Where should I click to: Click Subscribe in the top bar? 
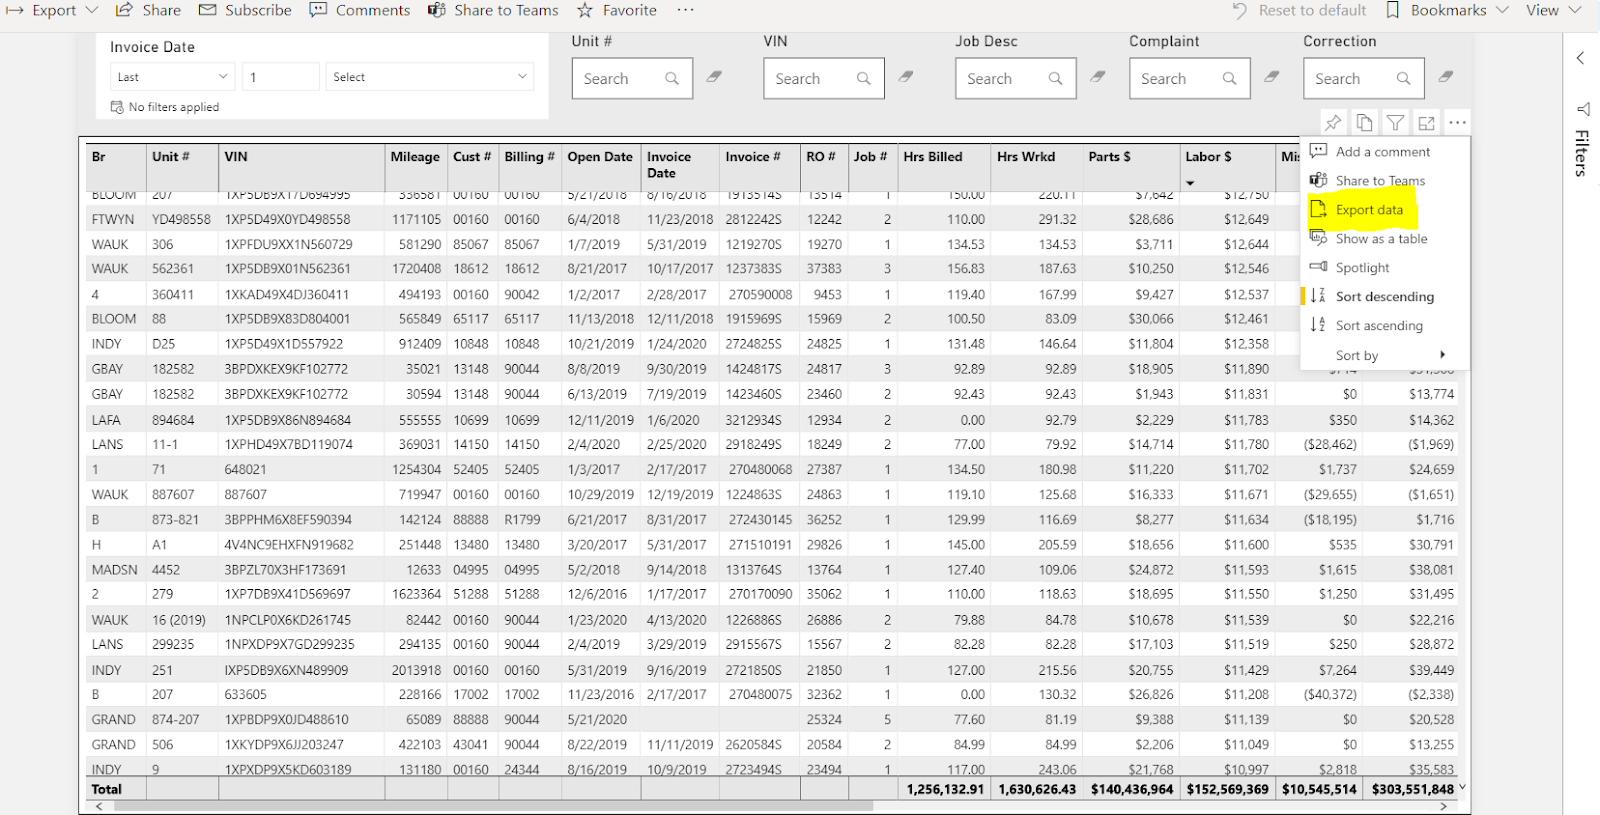pos(245,10)
